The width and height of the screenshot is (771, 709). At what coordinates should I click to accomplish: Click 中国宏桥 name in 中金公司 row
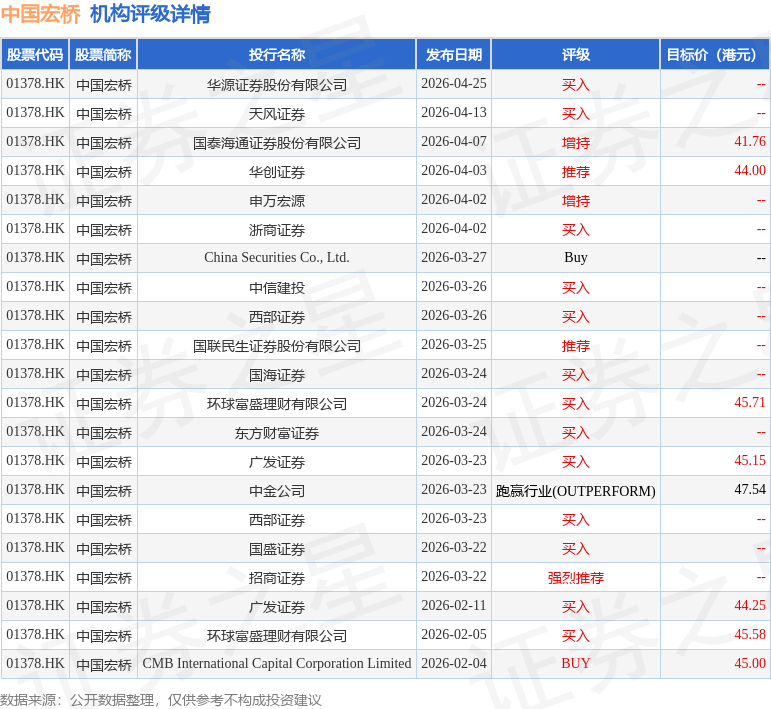(x=104, y=491)
